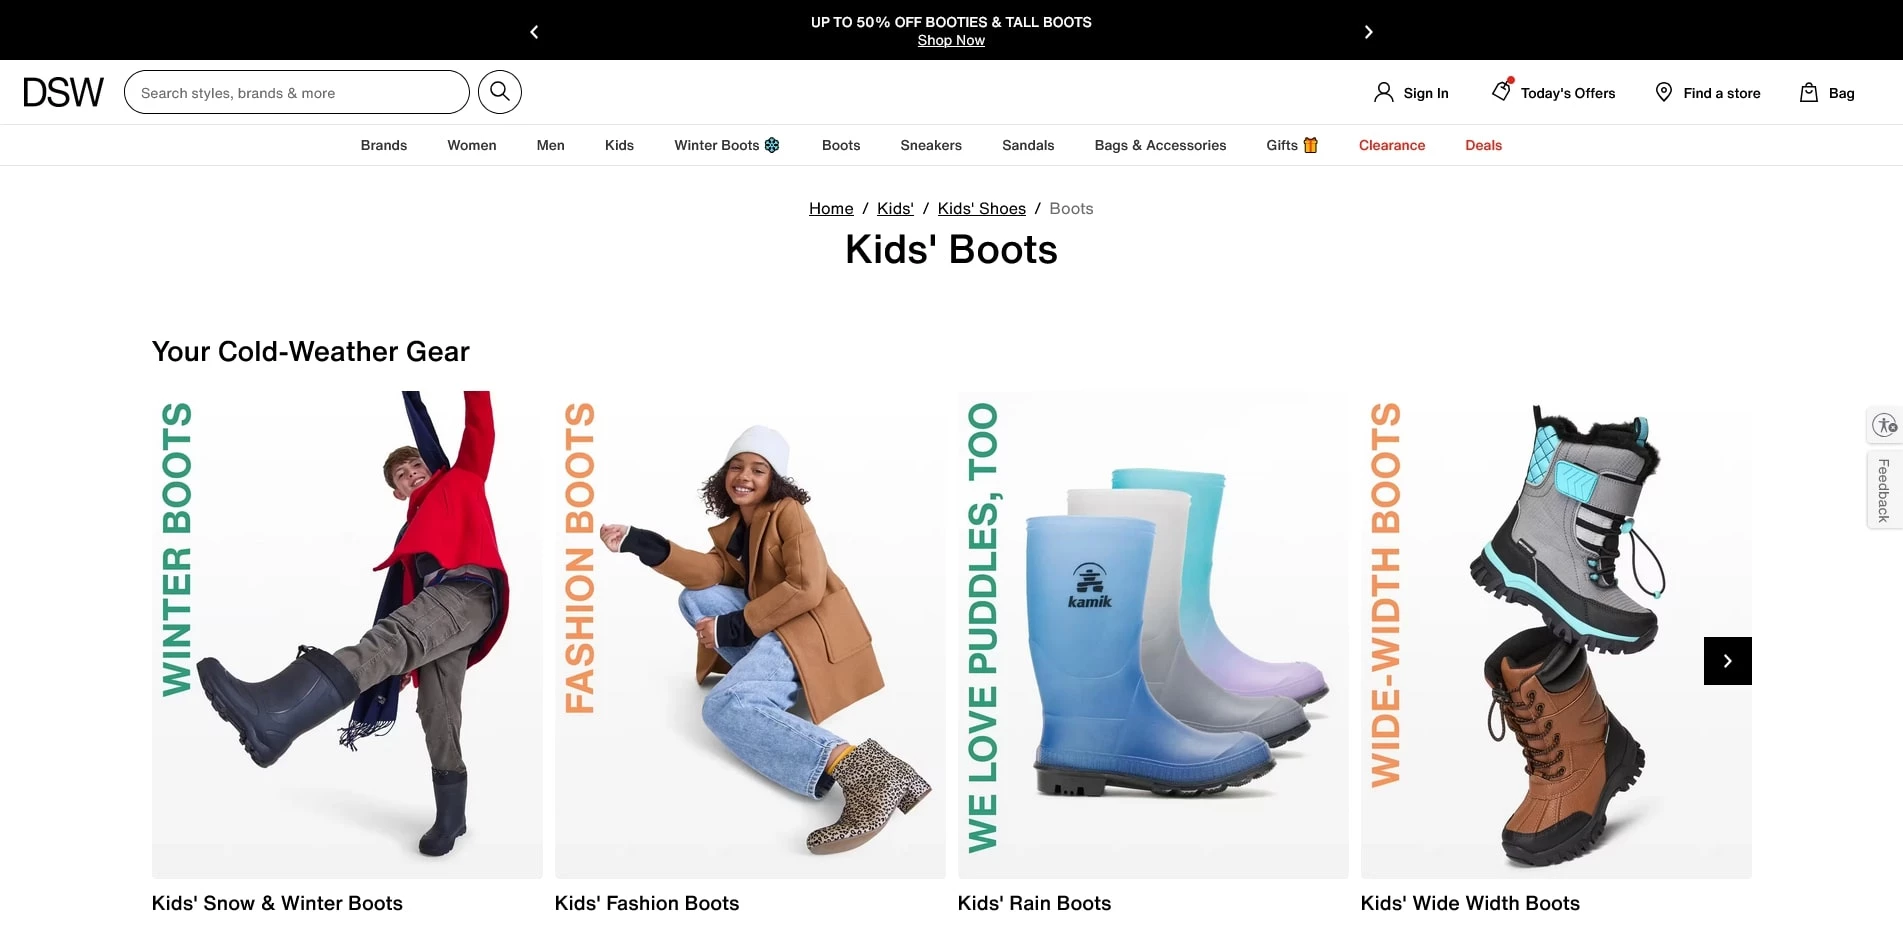Open the accessibility icon on right edge
The width and height of the screenshot is (1903, 927).
point(1885,425)
